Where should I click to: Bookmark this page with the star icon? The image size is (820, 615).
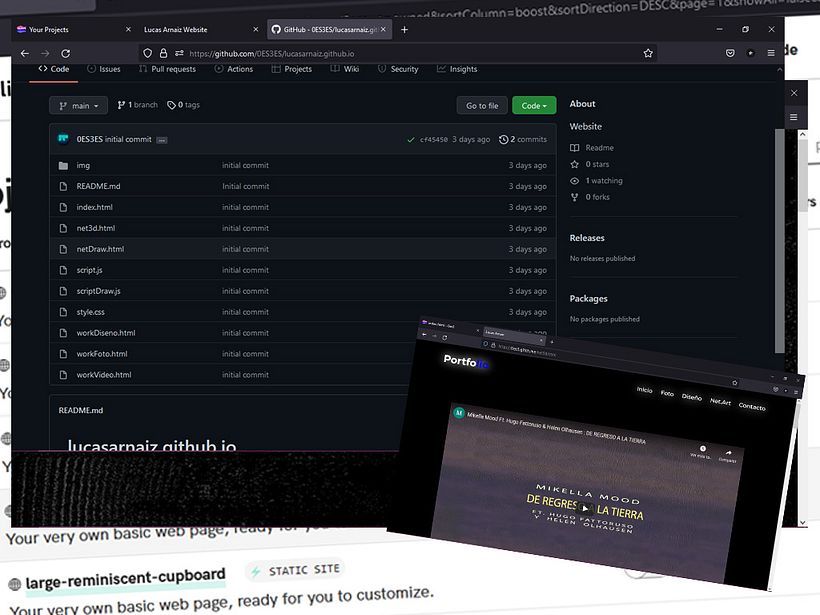pos(648,53)
